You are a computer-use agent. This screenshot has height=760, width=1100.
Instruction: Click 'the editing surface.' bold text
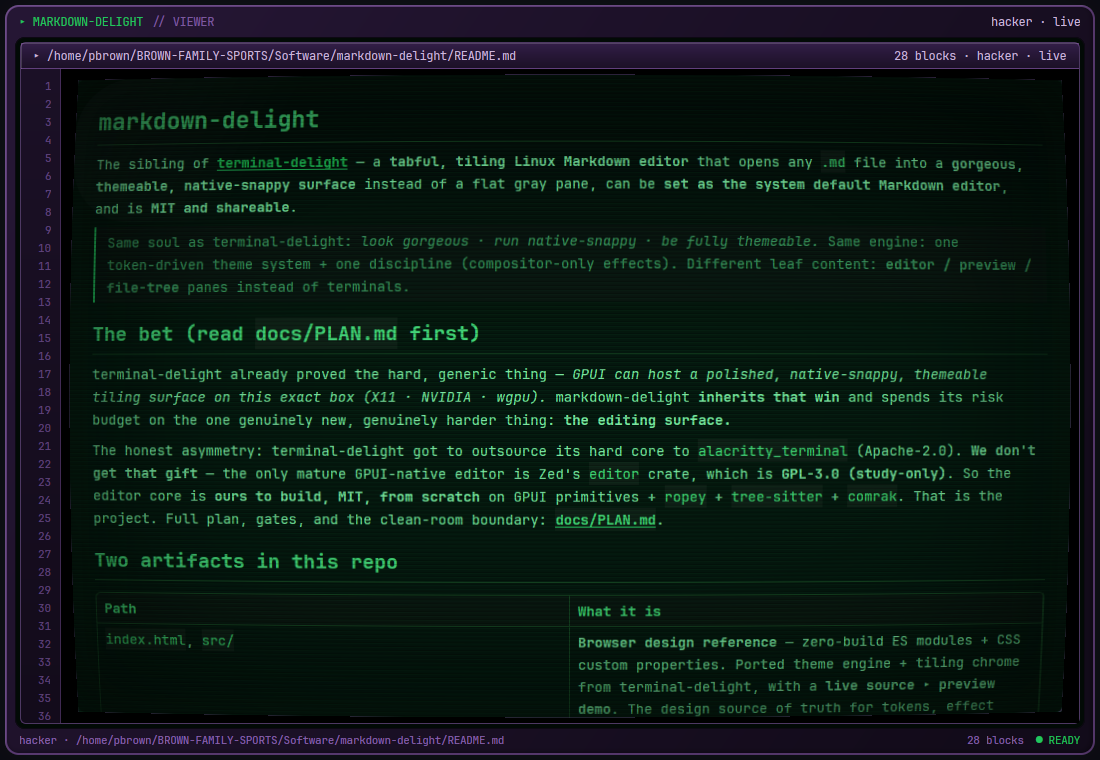point(647,420)
